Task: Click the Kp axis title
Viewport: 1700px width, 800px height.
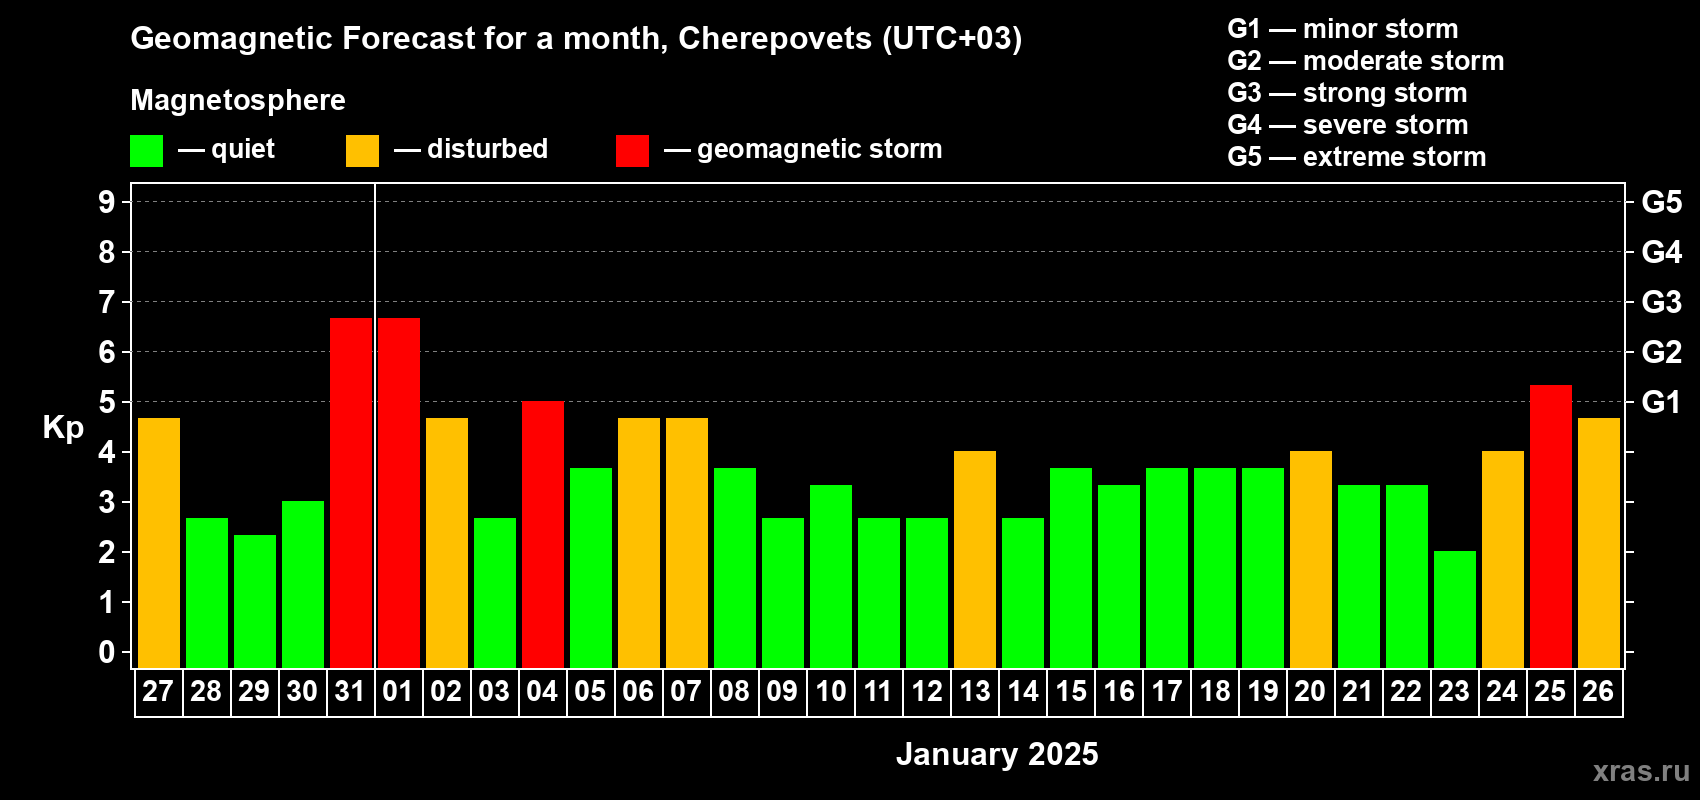Action: pyautogui.click(x=63, y=428)
